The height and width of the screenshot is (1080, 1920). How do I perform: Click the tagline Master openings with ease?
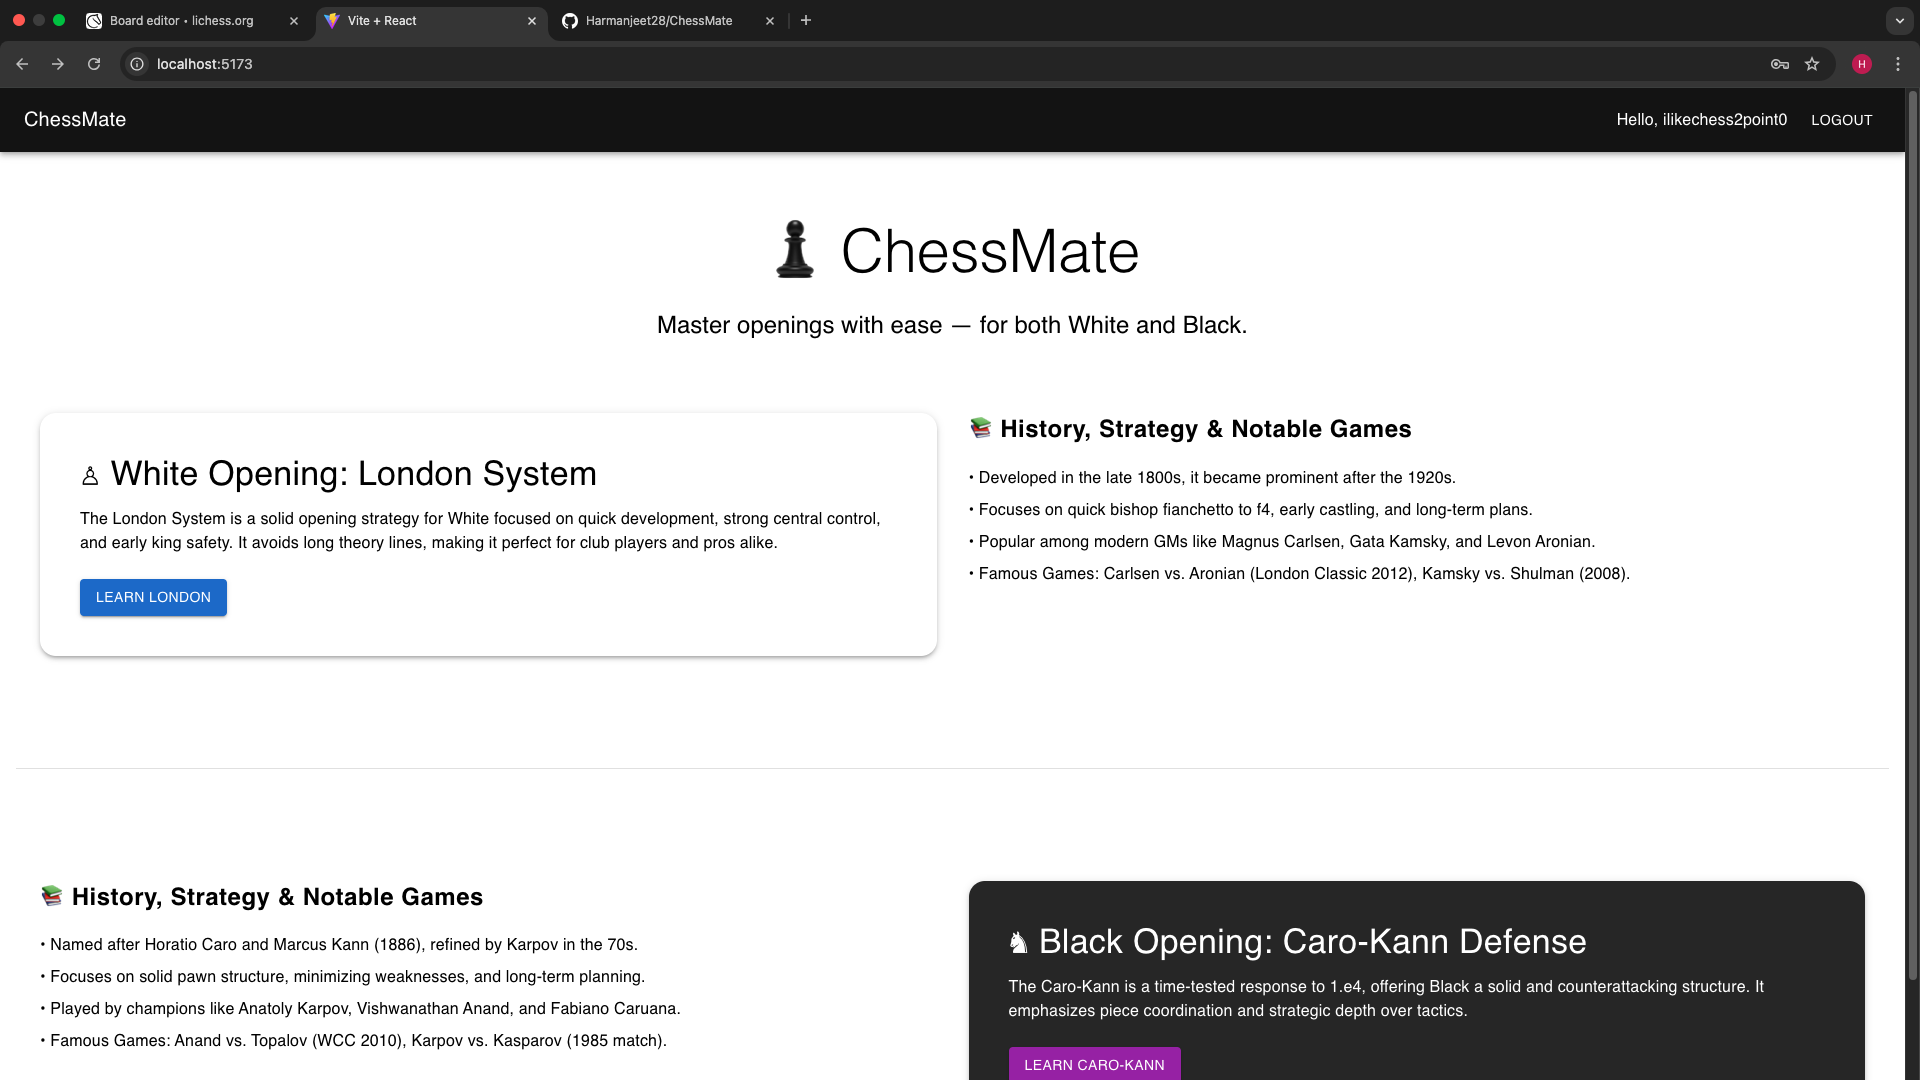[951, 325]
